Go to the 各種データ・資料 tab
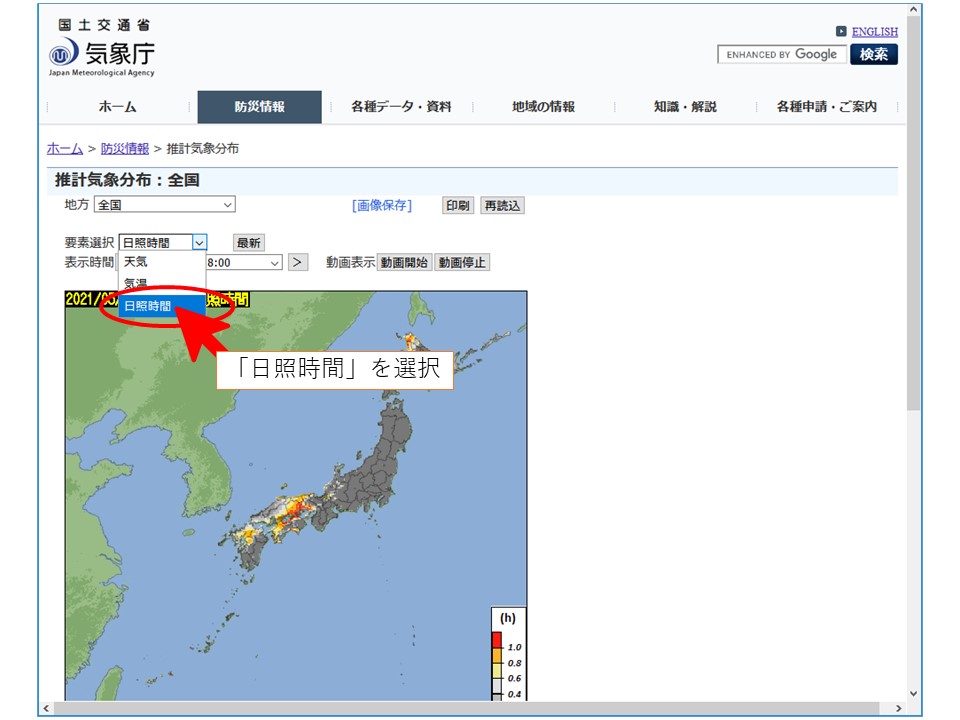This screenshot has height=720, width=960. coord(401,107)
